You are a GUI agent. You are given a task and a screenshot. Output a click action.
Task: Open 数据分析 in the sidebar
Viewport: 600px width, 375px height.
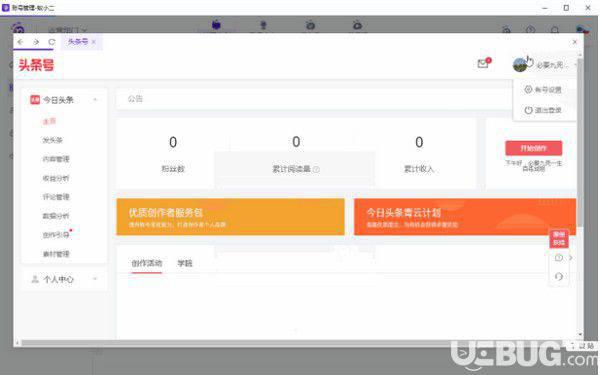pos(56,216)
